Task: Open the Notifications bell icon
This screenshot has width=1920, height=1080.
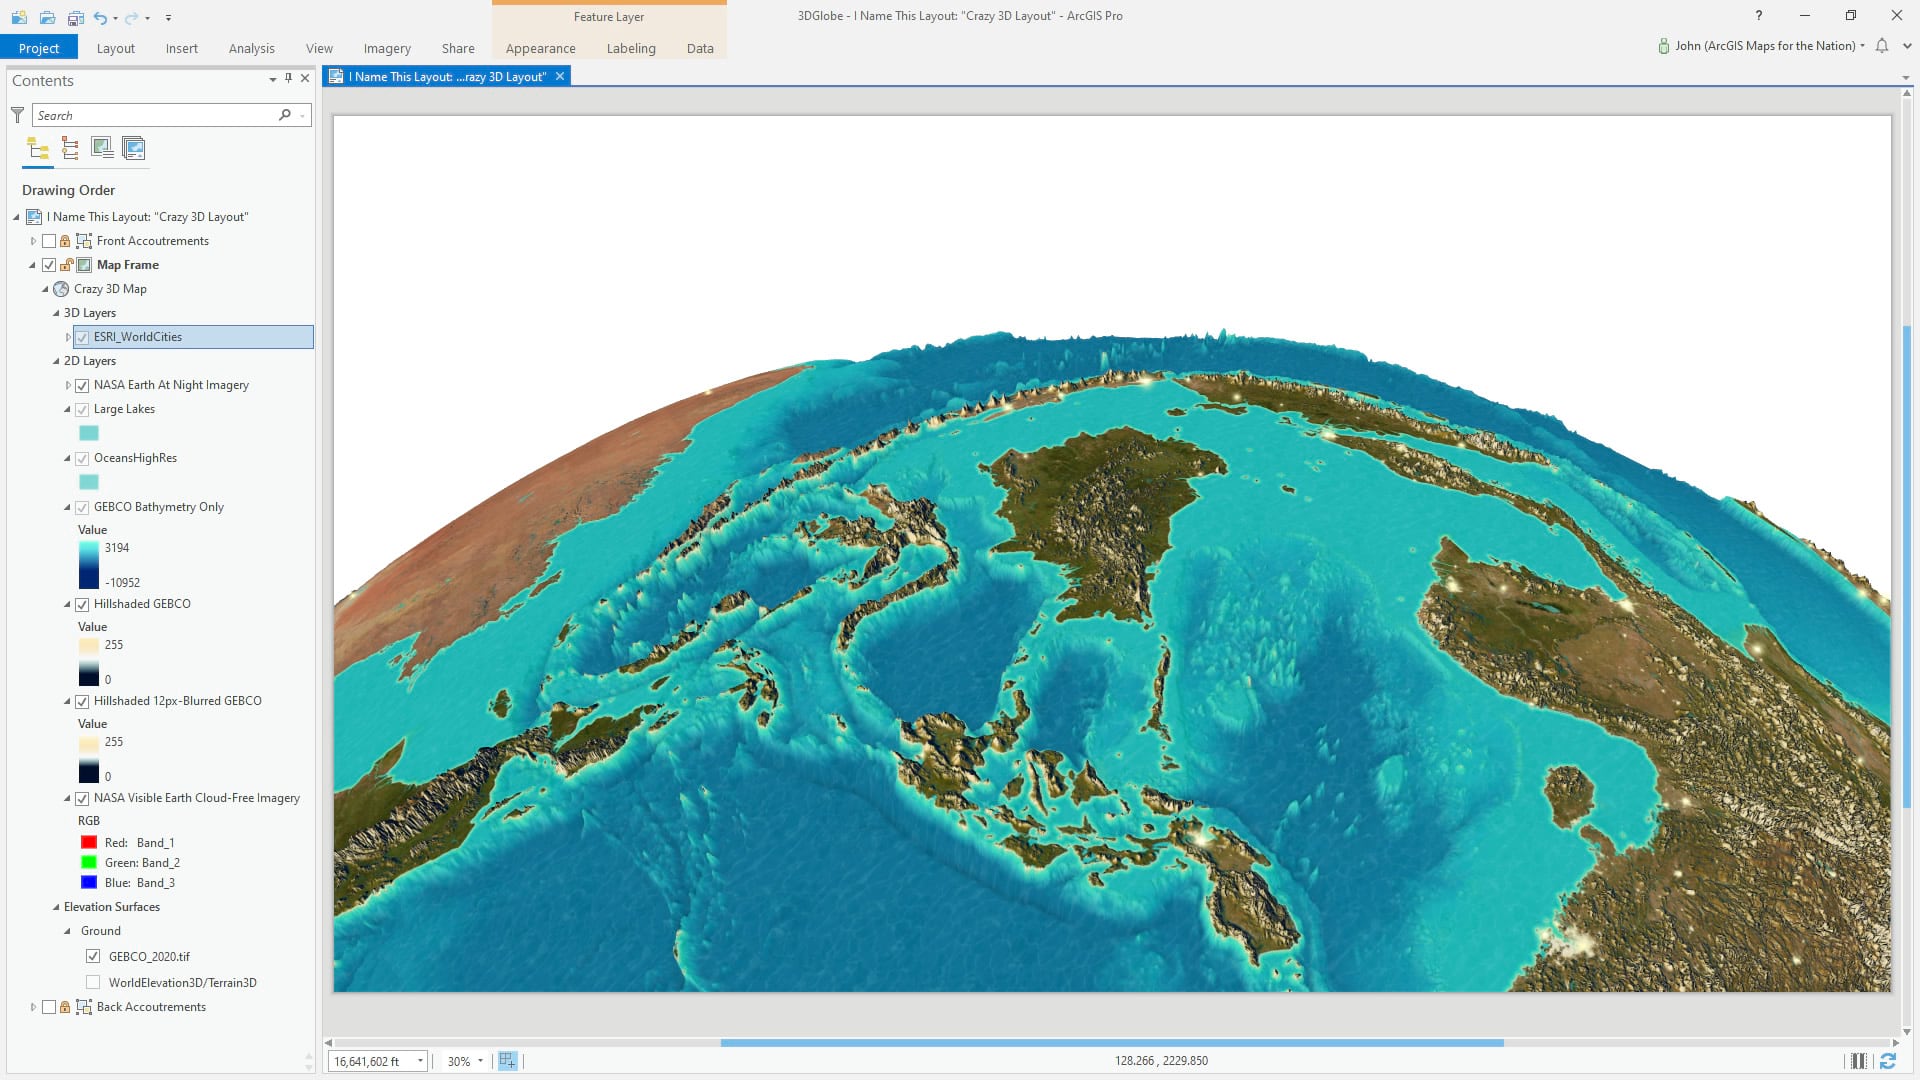Action: coord(1882,46)
